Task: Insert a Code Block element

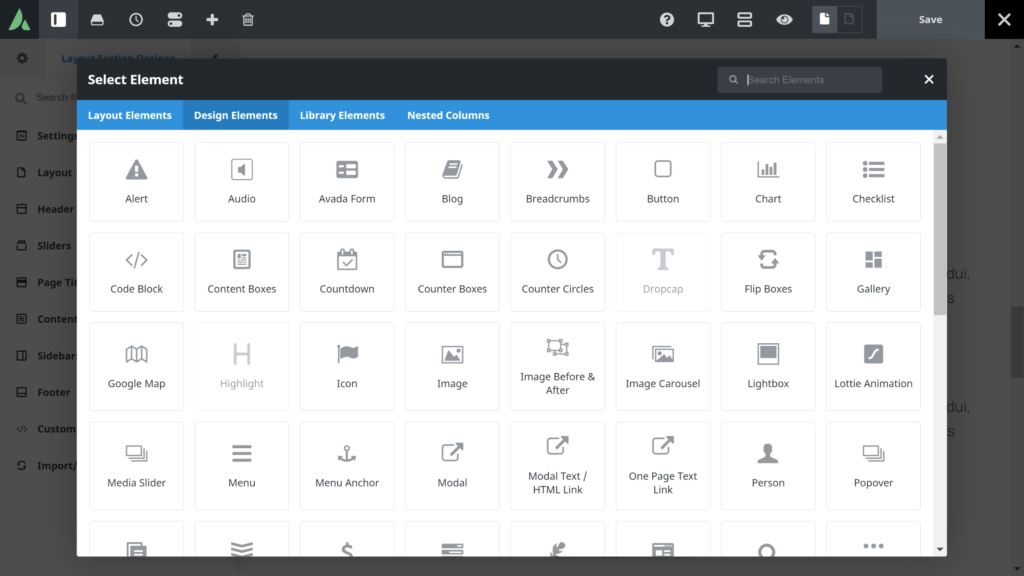Action: (x=136, y=272)
